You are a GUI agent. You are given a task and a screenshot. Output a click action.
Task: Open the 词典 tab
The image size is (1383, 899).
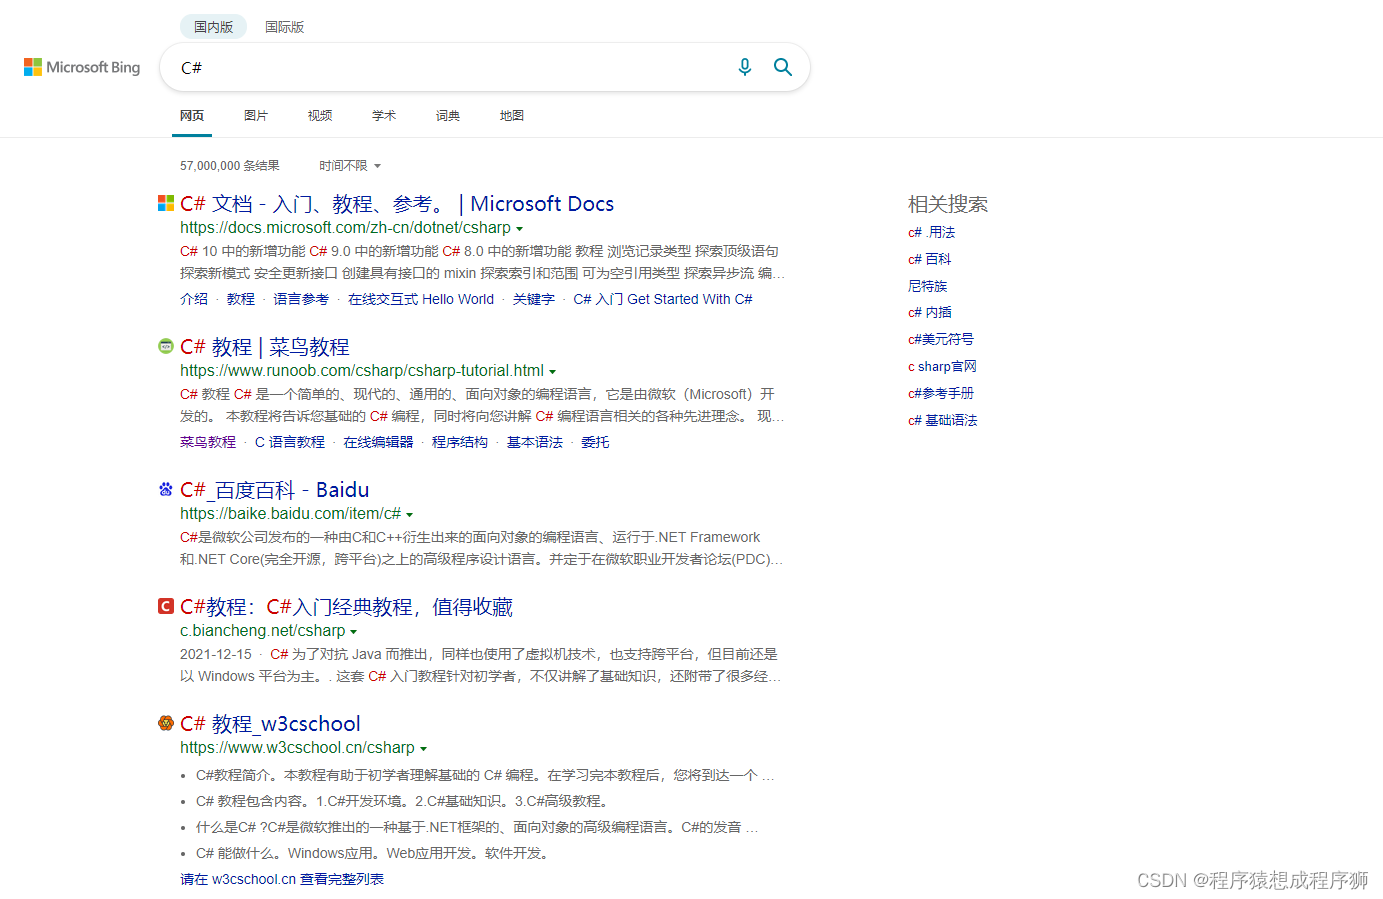tap(448, 116)
